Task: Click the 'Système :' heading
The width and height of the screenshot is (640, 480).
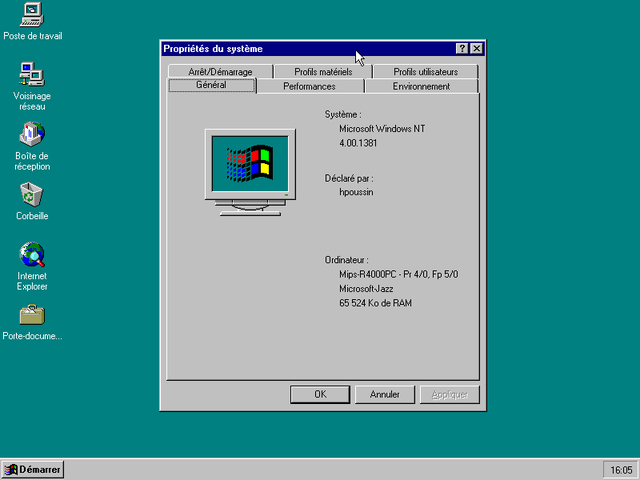Action: (343, 114)
